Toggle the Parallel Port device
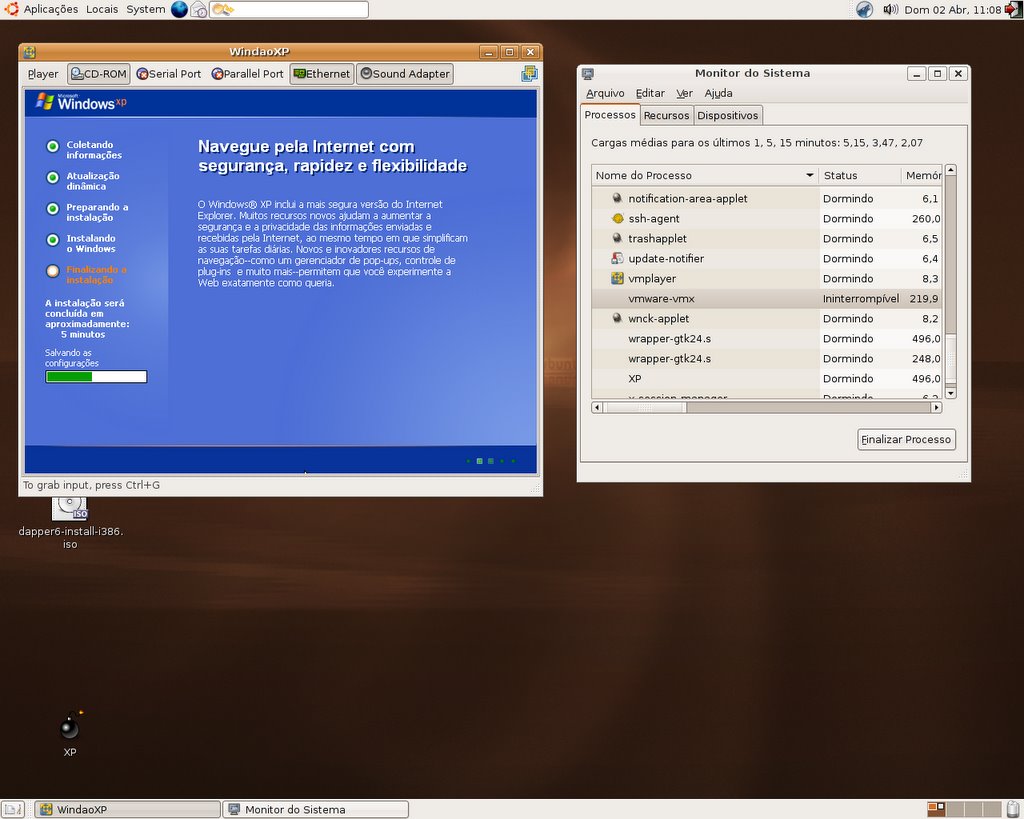The image size is (1024, 819). pyautogui.click(x=248, y=74)
